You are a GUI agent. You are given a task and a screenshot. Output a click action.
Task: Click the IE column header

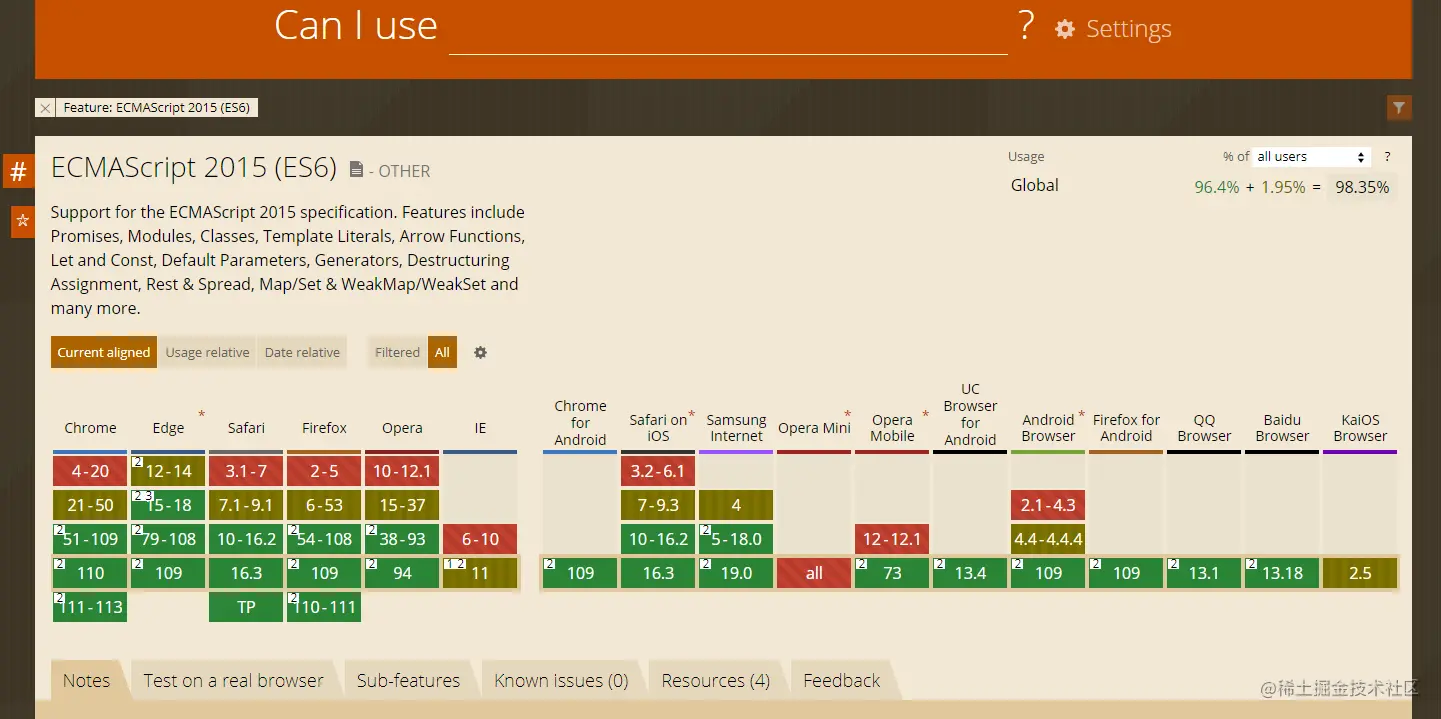[x=480, y=428]
